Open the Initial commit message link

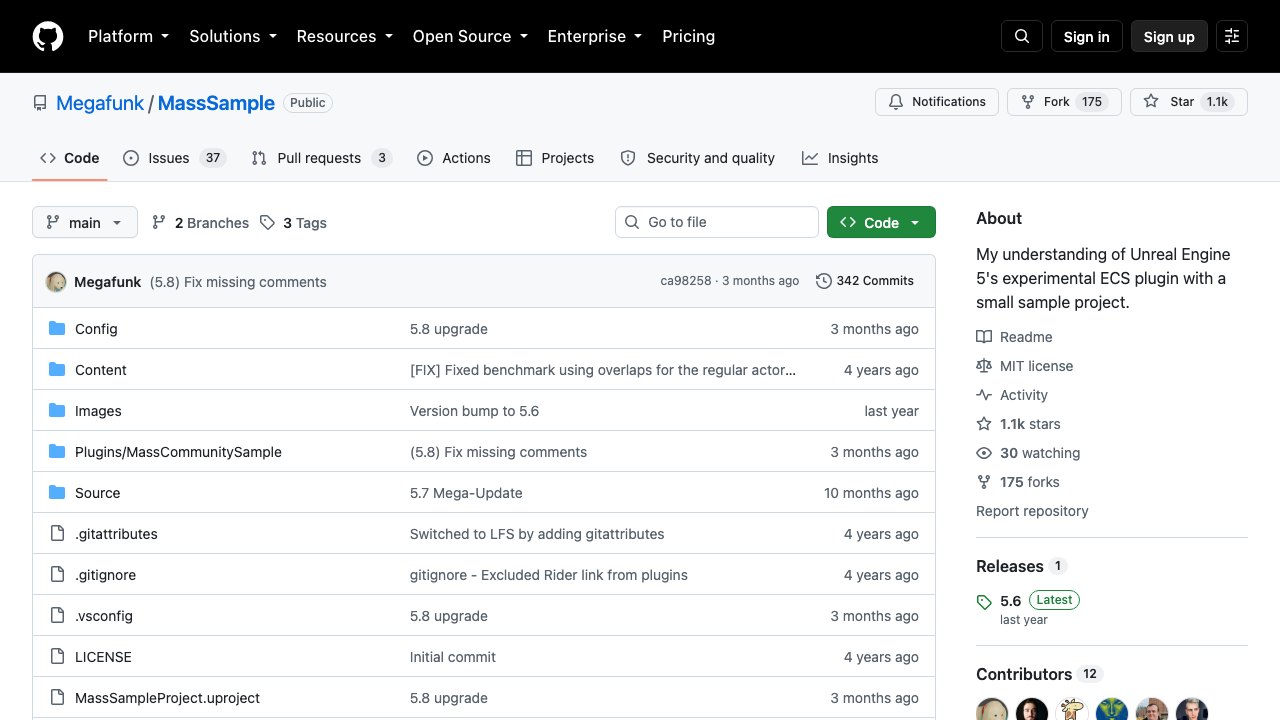pyautogui.click(x=453, y=657)
